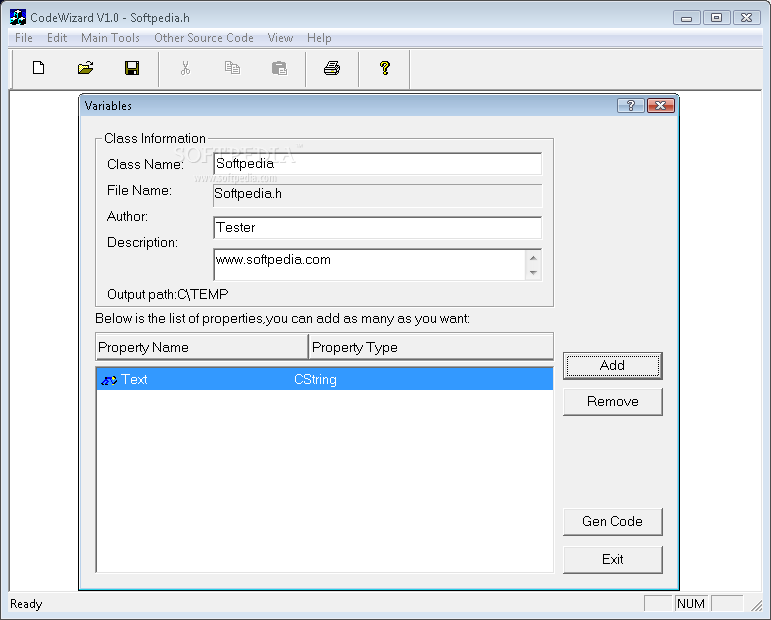The image size is (771, 620).
Task: Open the Other Source Code menu
Action: pos(204,38)
